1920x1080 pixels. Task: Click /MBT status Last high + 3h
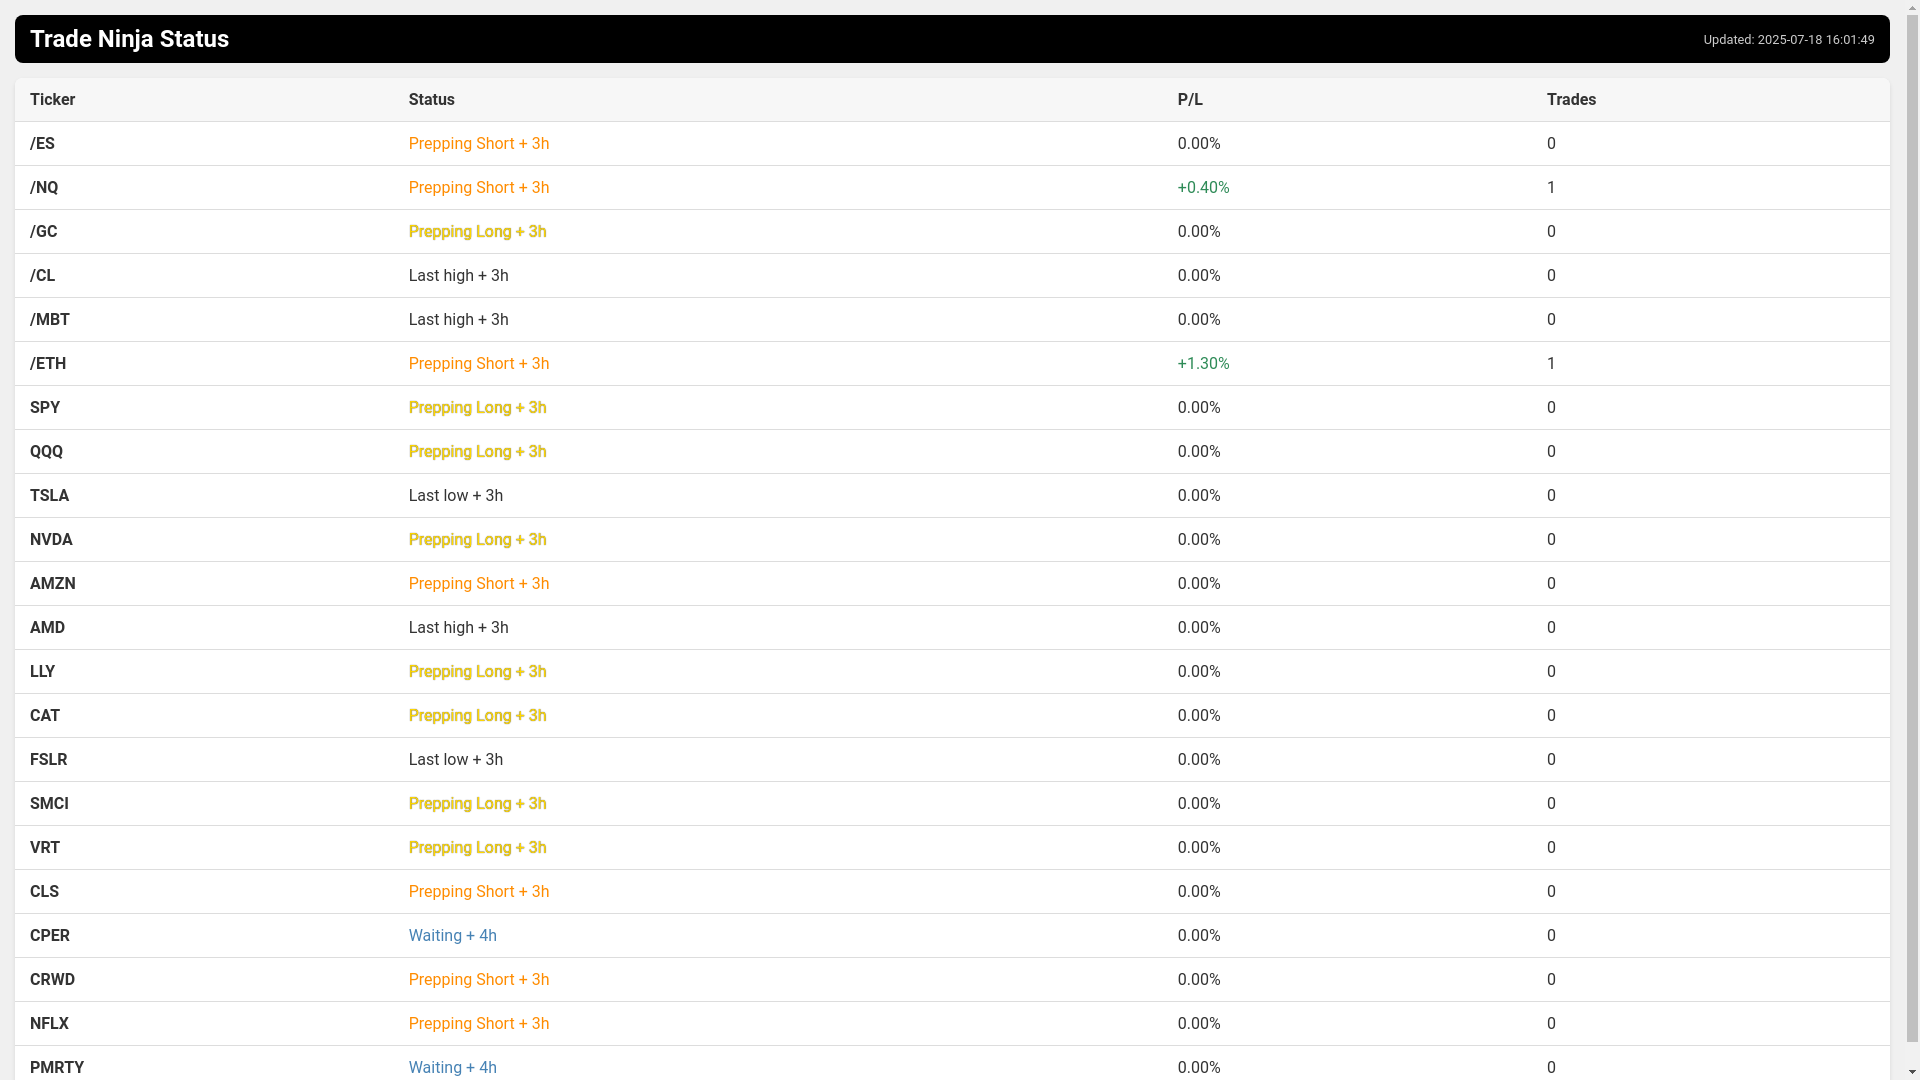click(x=458, y=320)
